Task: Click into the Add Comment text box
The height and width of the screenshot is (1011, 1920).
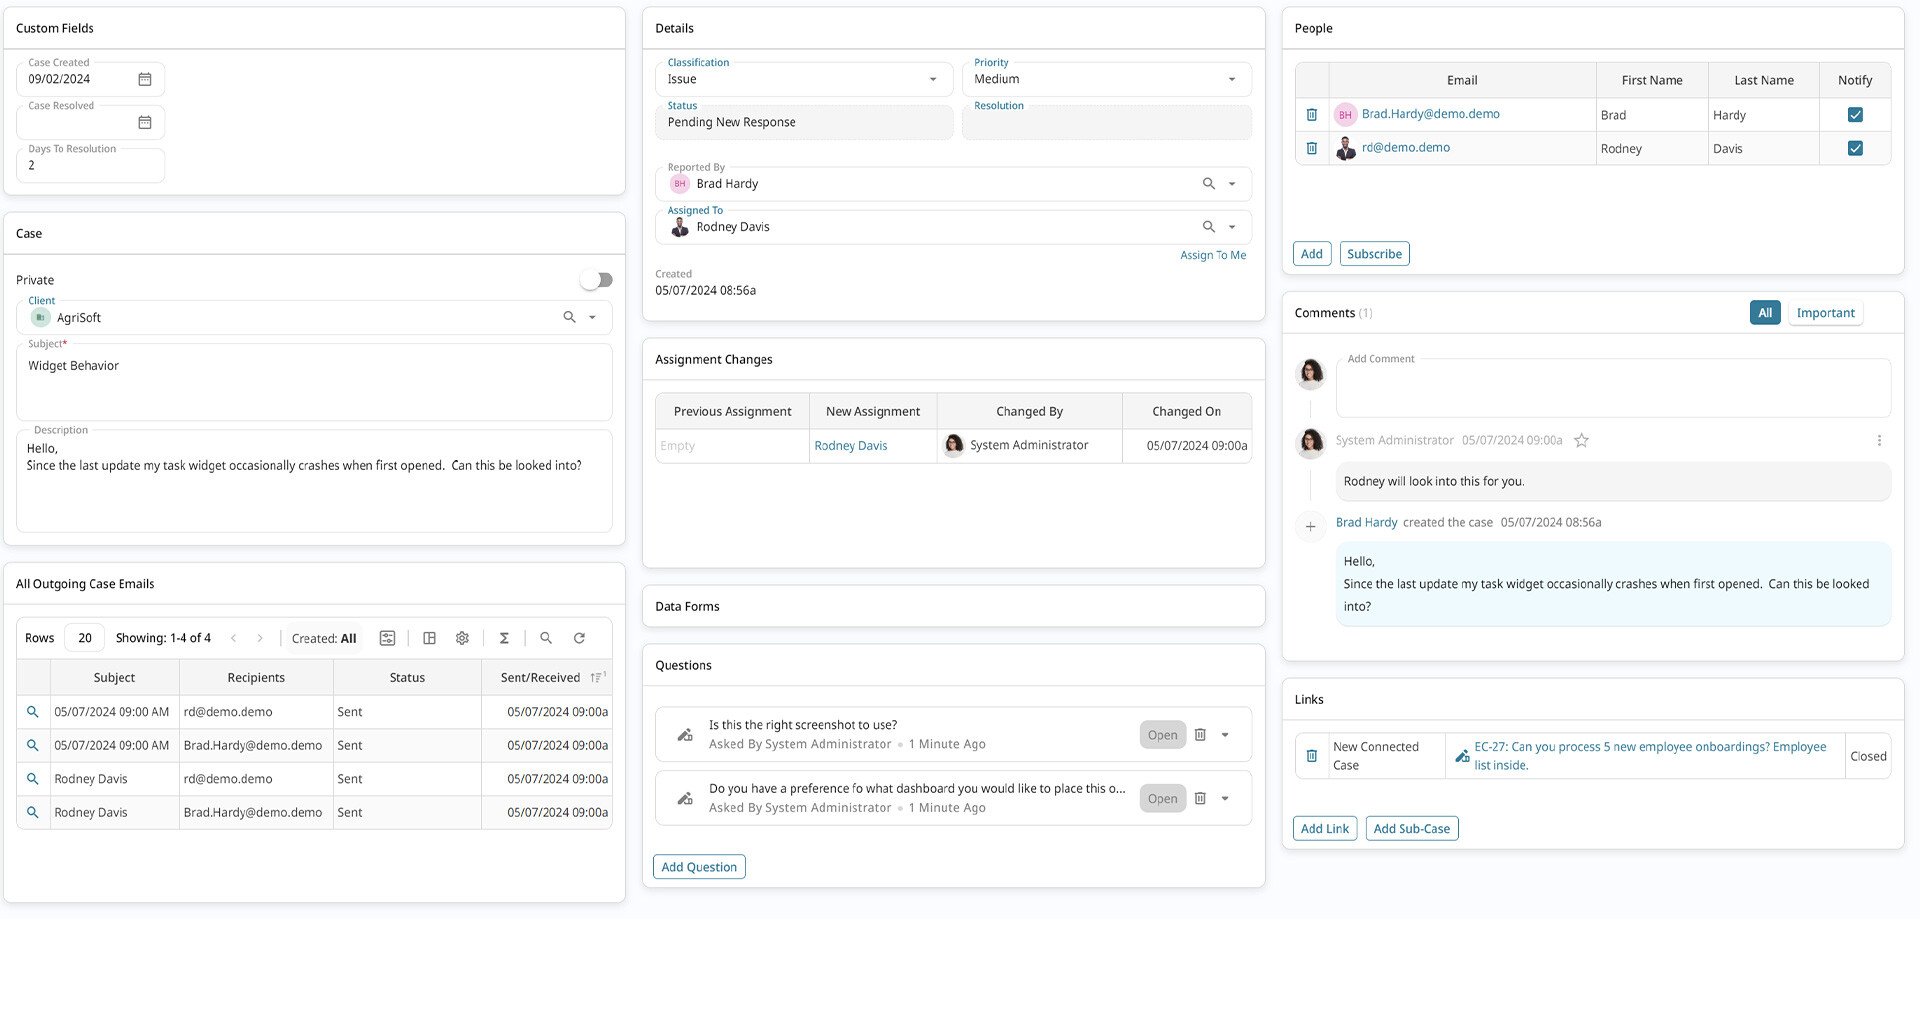Action: click(x=1612, y=390)
